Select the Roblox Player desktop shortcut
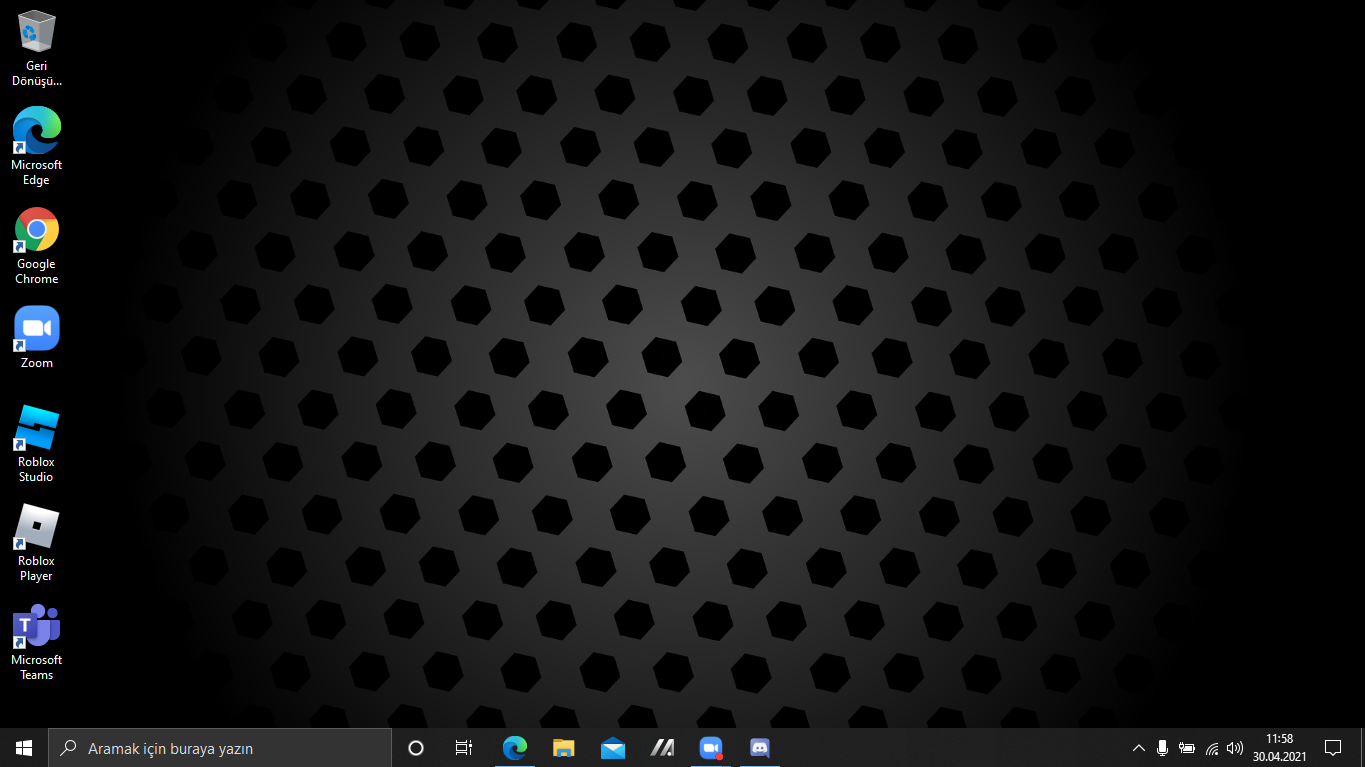Viewport: 1365px width, 767px height. [37, 543]
